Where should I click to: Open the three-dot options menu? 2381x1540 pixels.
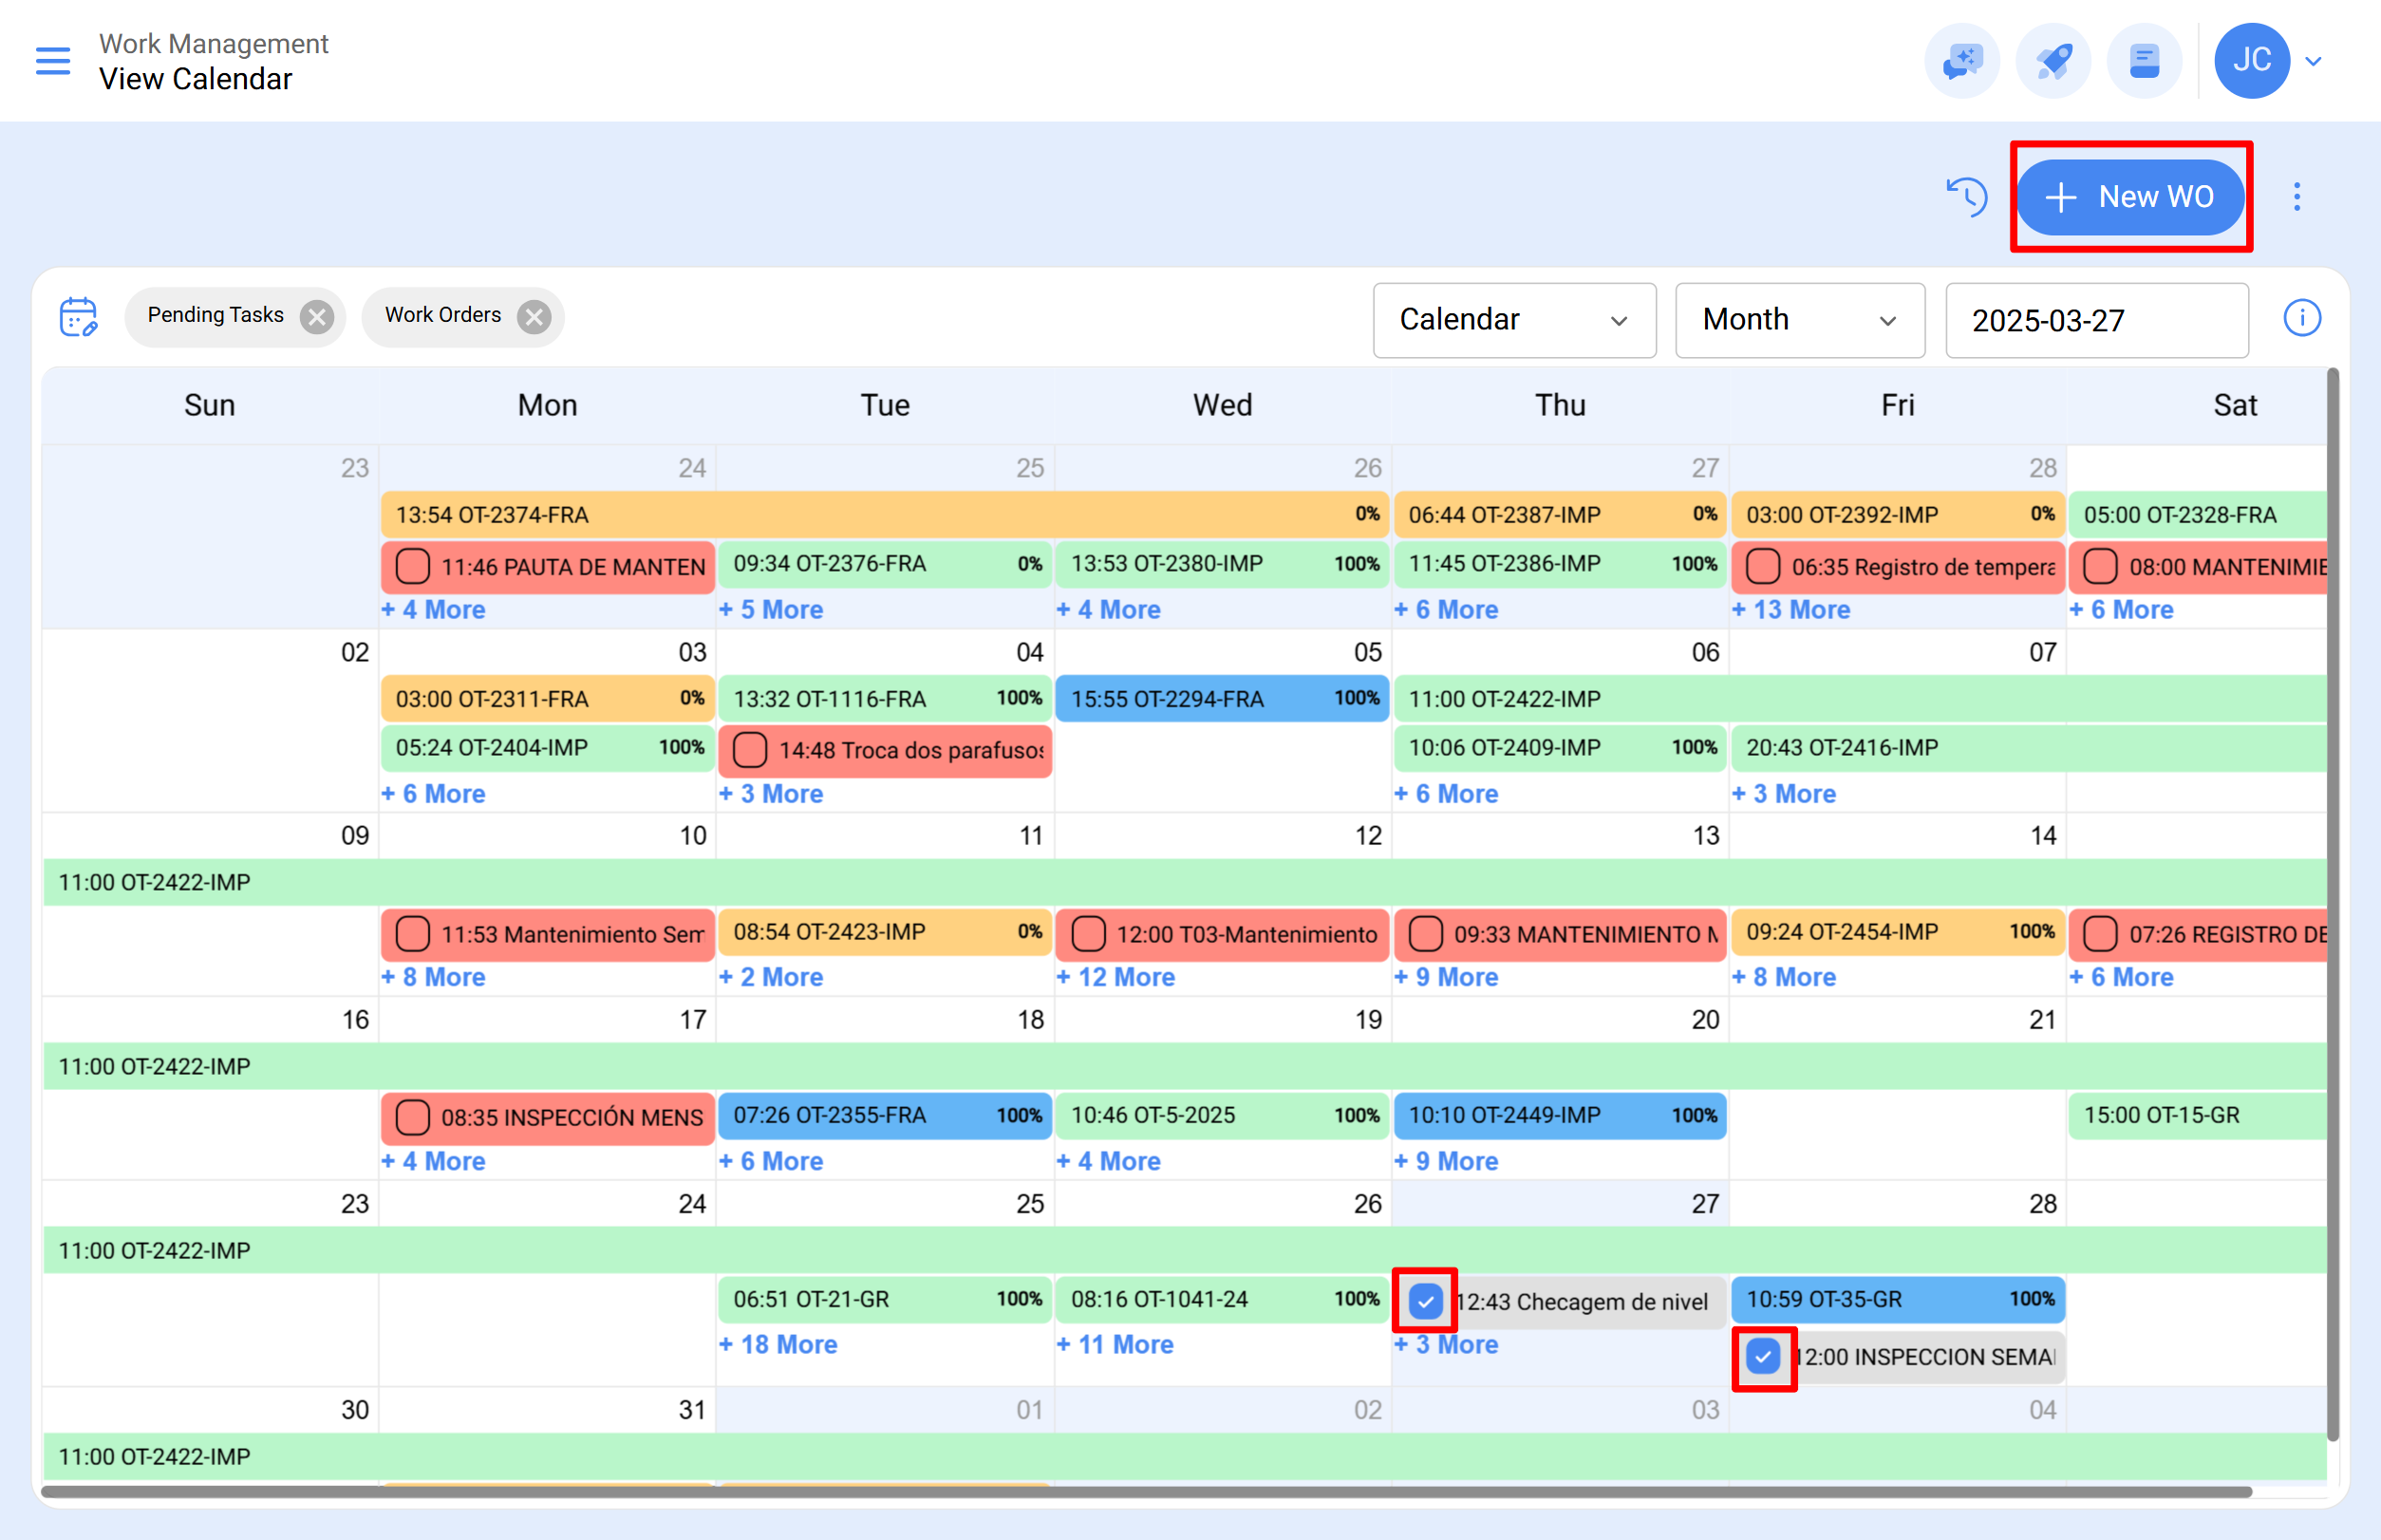point(2297,197)
